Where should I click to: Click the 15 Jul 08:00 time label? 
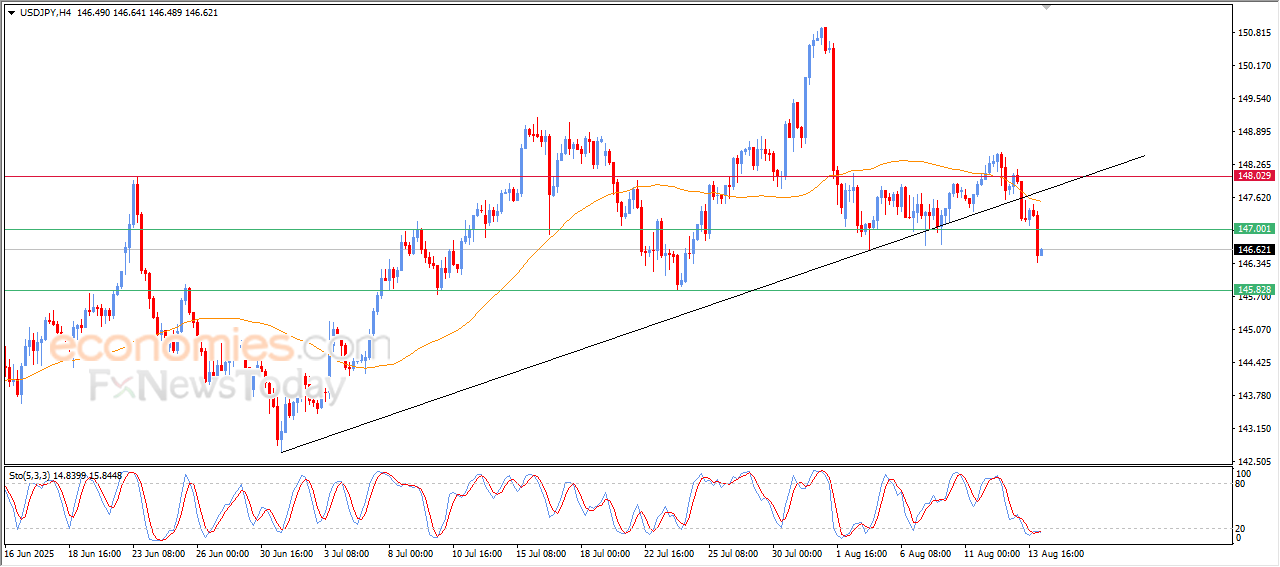[542, 553]
